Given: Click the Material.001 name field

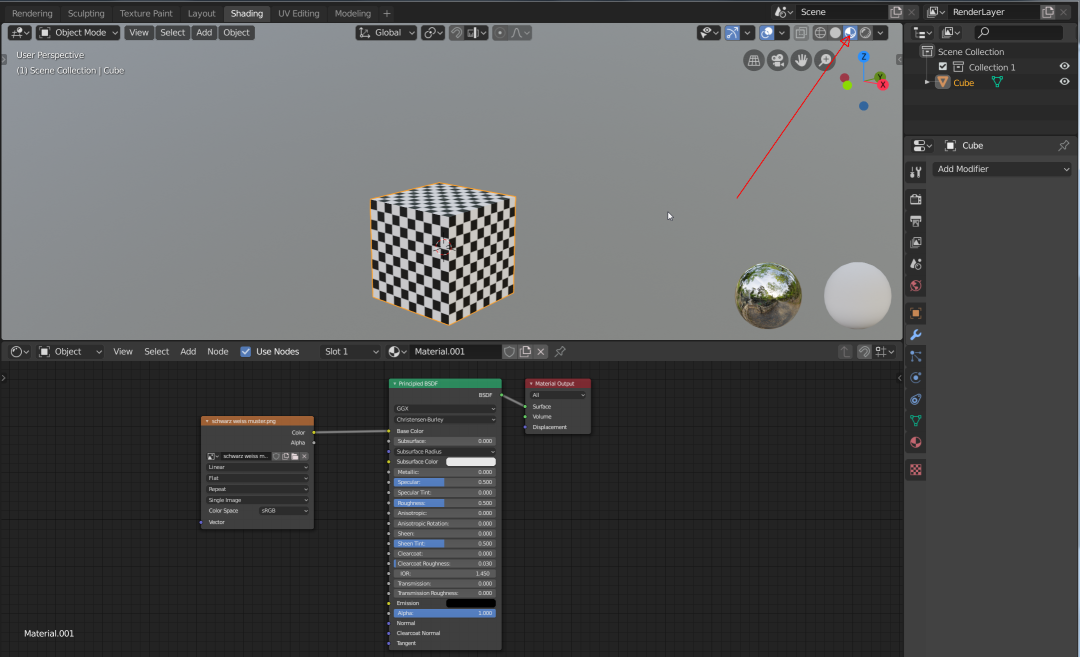Looking at the screenshot, I should (456, 352).
